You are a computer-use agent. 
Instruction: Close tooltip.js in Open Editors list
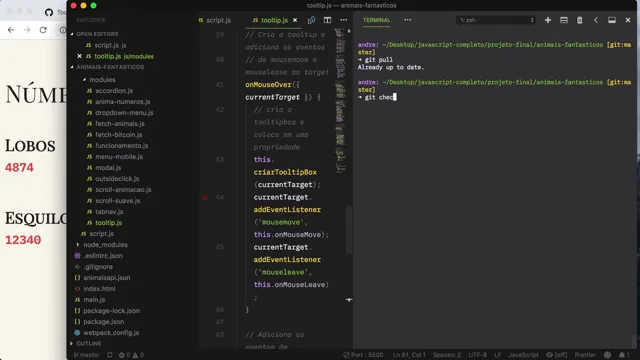point(80,56)
